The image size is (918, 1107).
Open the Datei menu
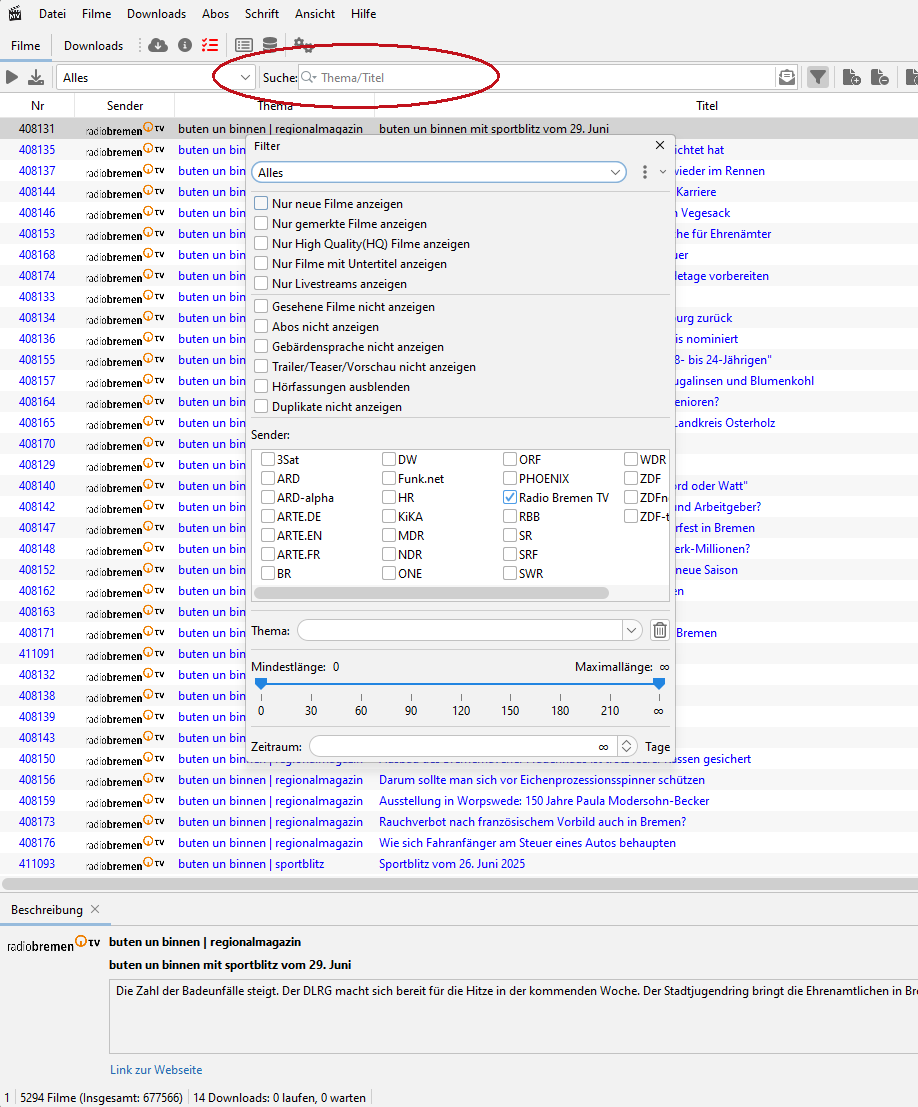tap(52, 13)
